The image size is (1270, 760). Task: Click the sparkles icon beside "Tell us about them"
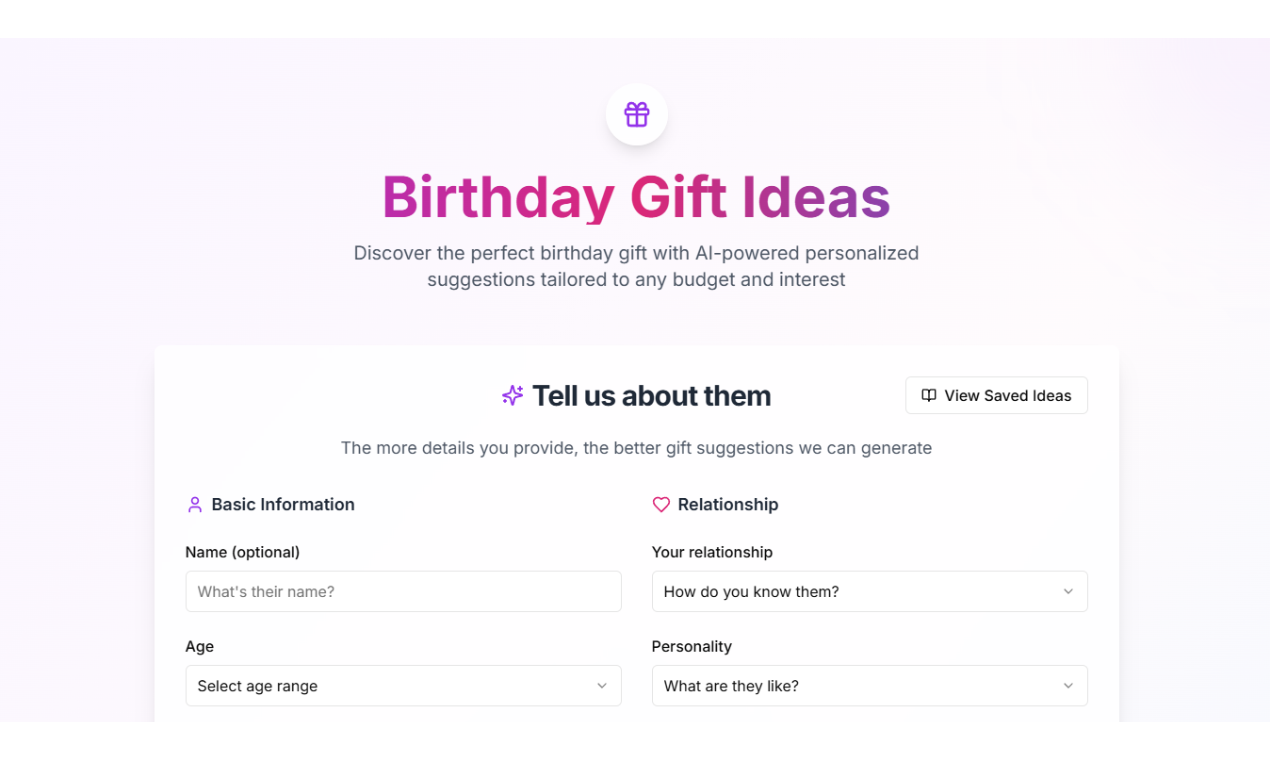tap(512, 395)
